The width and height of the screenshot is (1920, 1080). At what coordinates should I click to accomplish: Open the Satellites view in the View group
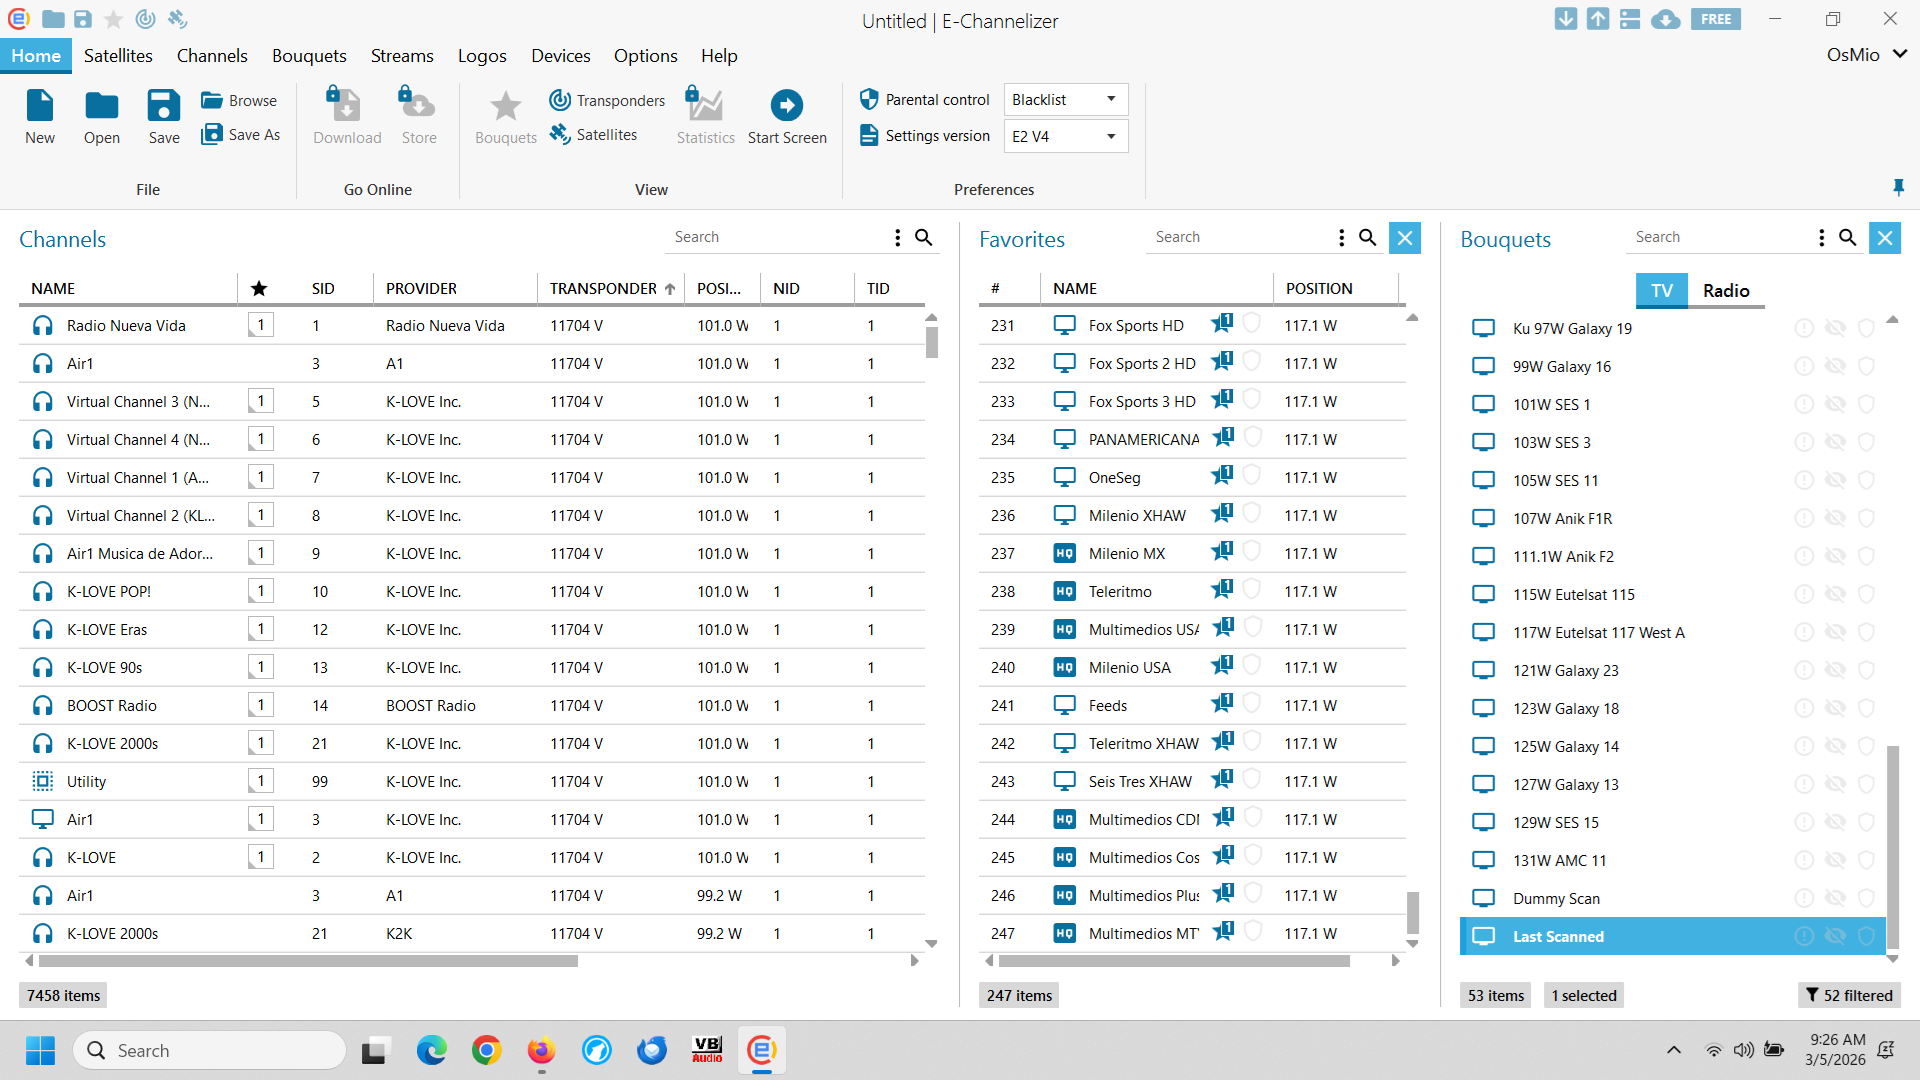[x=593, y=134]
